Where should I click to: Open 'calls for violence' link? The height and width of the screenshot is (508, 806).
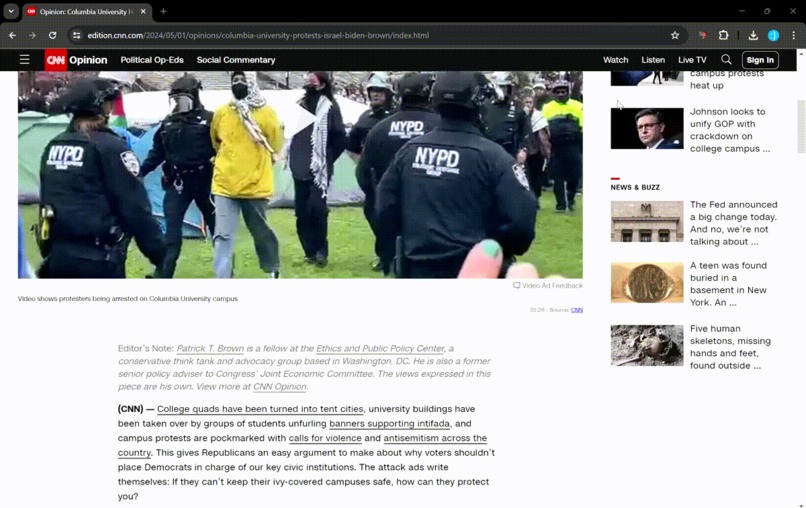325,438
